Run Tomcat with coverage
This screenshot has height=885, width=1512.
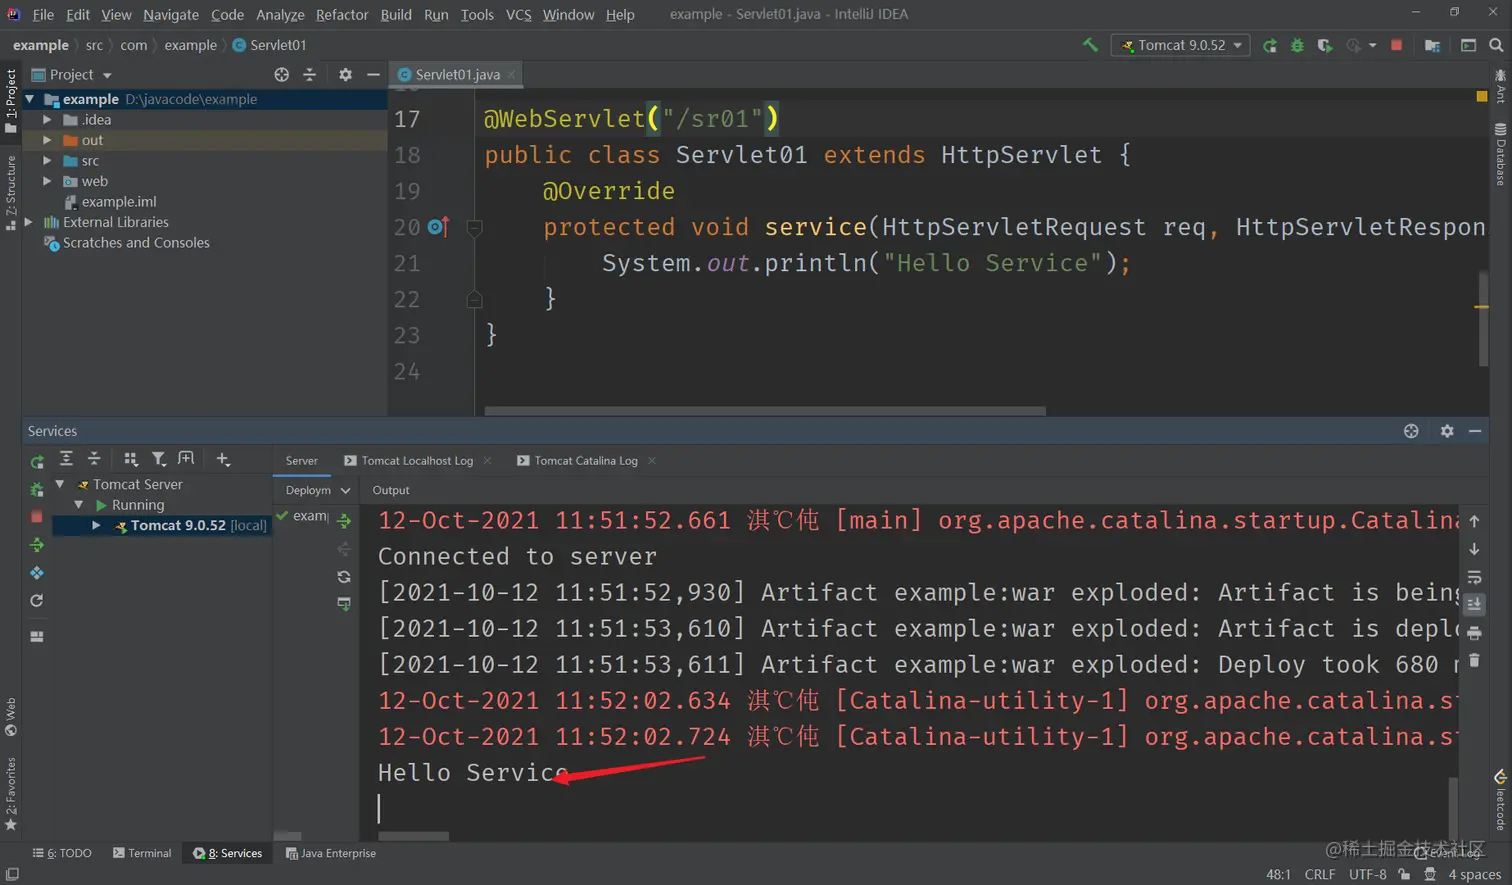1325,45
